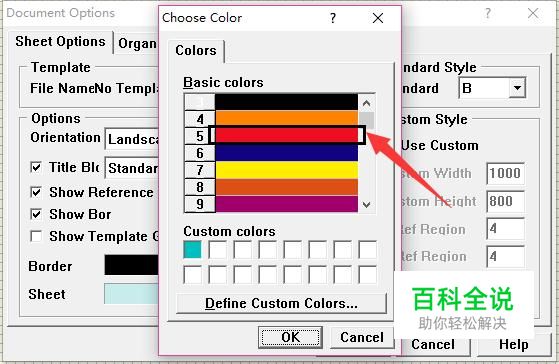Click the first Ref Region field
The height and width of the screenshot is (364, 559).
pyautogui.click(x=505, y=229)
